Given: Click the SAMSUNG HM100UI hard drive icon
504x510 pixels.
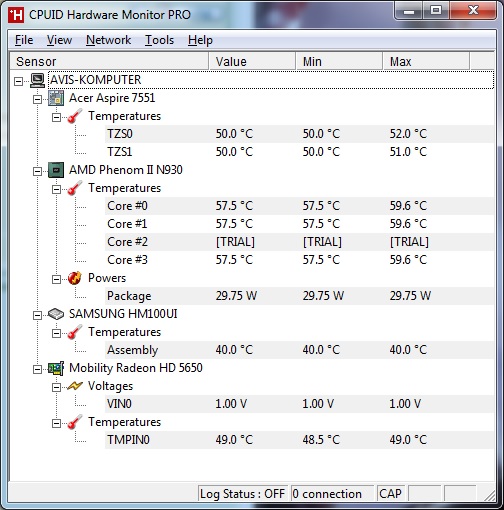Looking at the screenshot, I should pyautogui.click(x=56, y=314).
